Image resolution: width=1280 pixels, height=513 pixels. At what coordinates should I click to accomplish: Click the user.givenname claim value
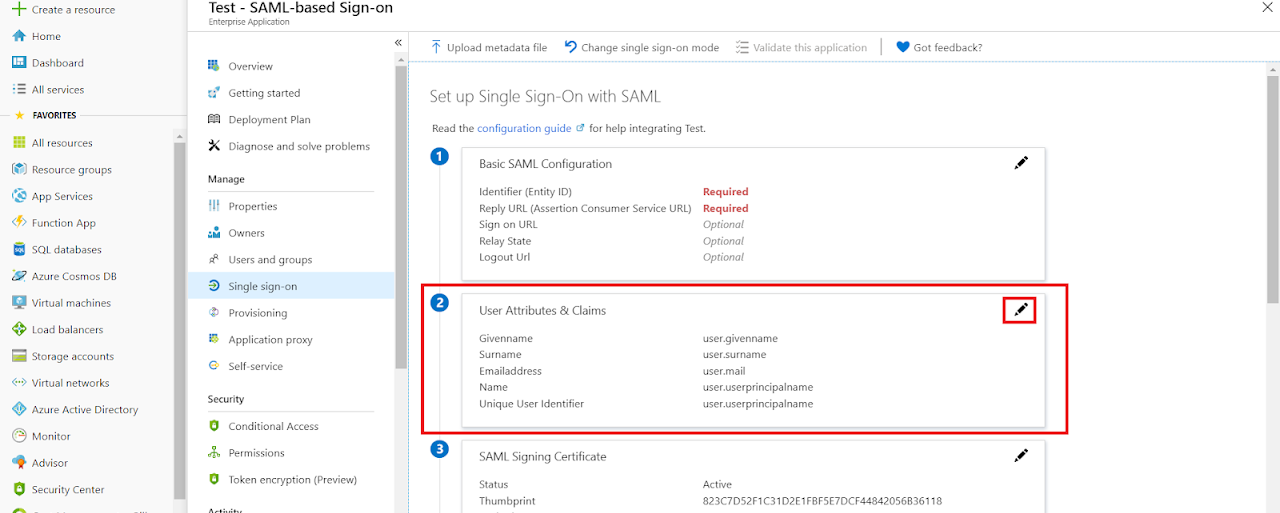click(x=740, y=338)
